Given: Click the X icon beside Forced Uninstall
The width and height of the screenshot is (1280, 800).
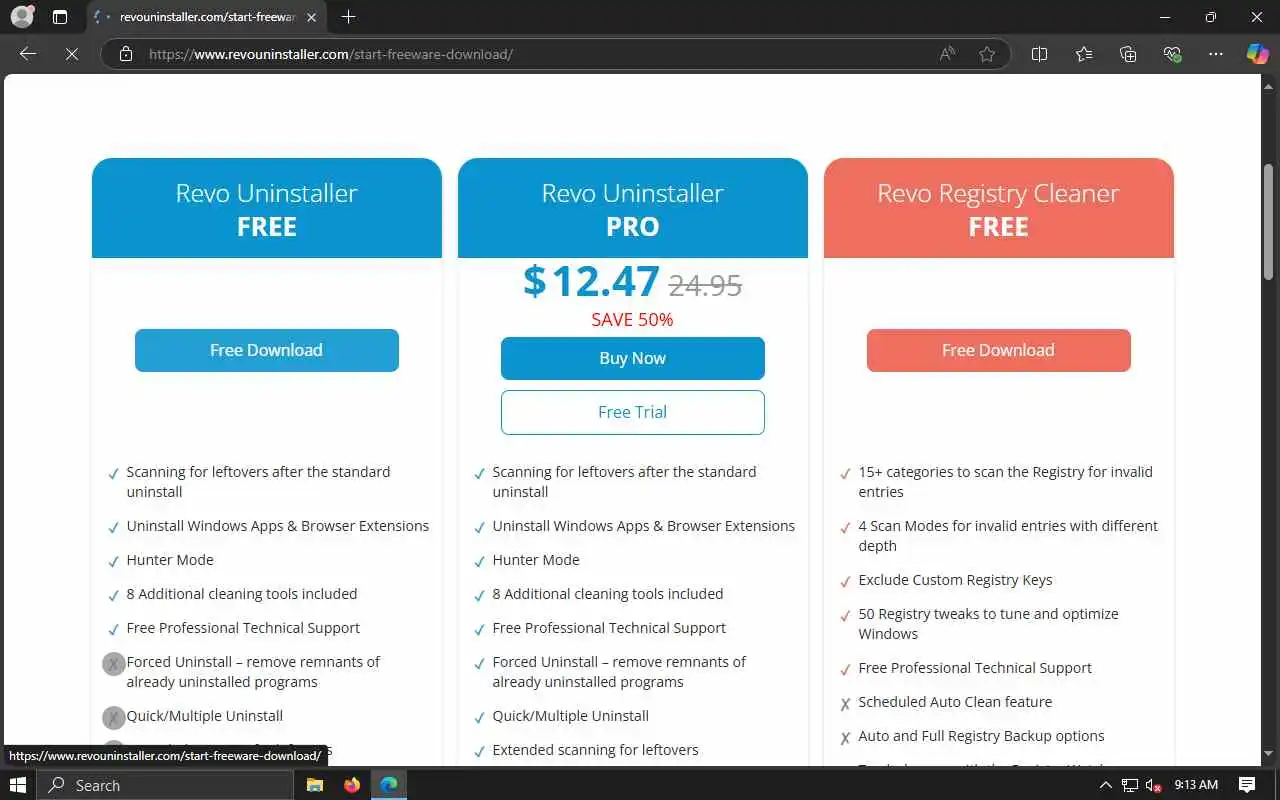Looking at the screenshot, I should point(114,663).
